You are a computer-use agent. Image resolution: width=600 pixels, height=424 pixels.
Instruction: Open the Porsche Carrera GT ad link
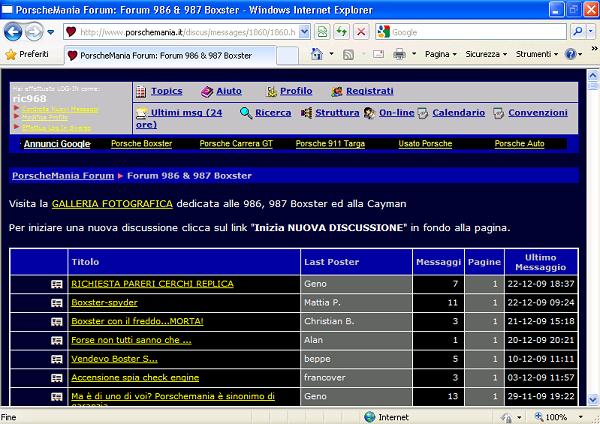coord(236,144)
